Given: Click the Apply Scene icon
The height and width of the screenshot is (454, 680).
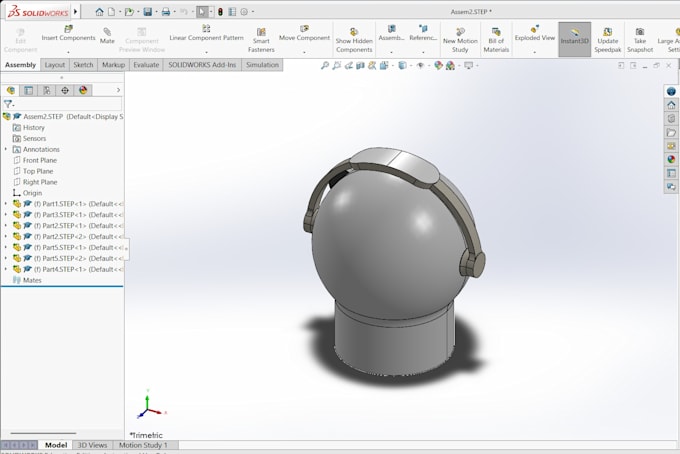Looking at the screenshot, I should pyautogui.click(x=450, y=65).
